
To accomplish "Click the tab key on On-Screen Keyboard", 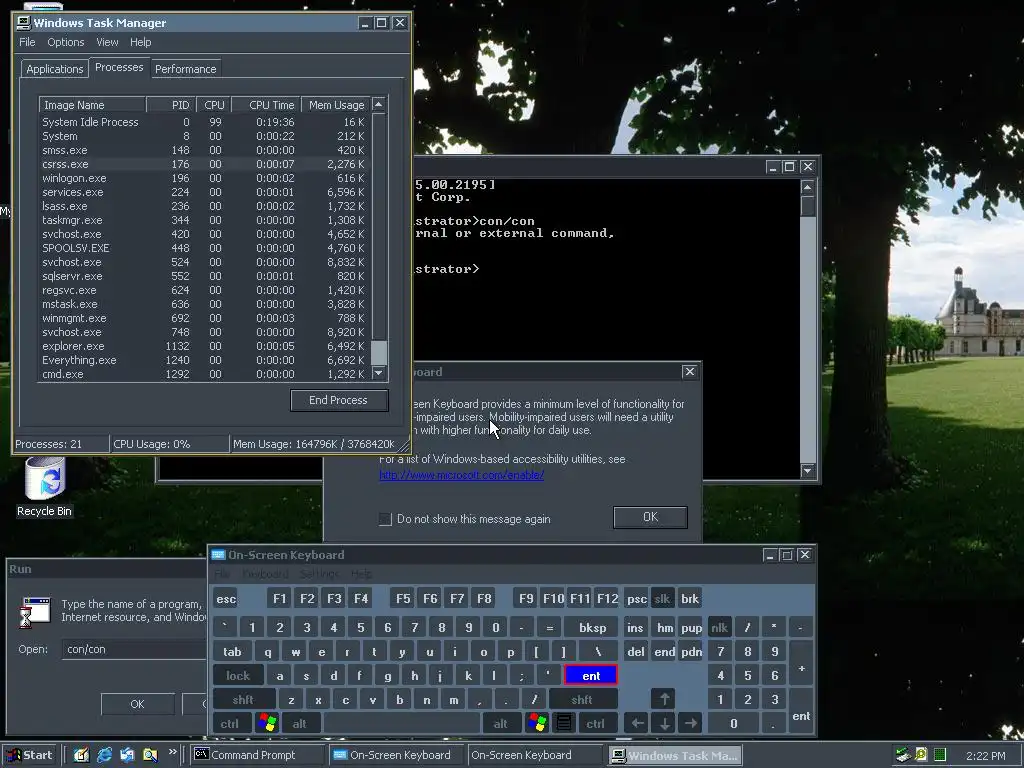I will [232, 651].
